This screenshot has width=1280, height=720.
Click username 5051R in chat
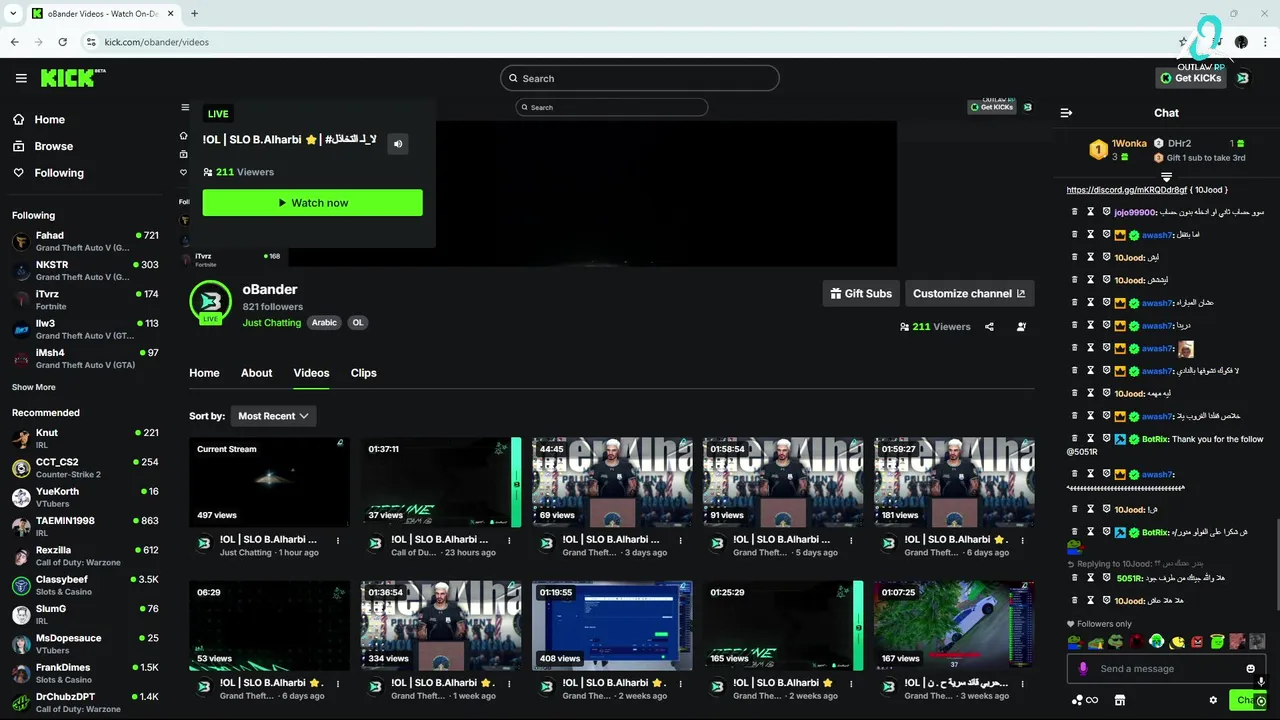click(1129, 578)
